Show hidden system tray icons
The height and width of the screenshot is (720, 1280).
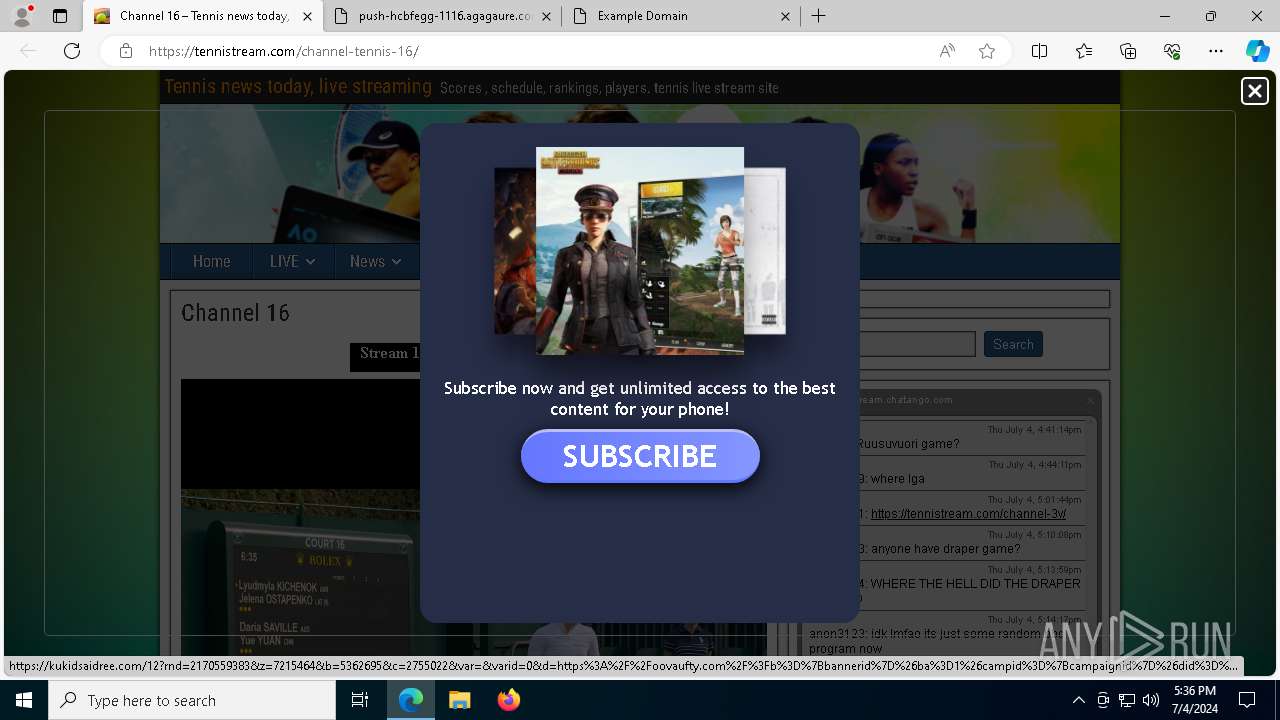tap(1078, 700)
